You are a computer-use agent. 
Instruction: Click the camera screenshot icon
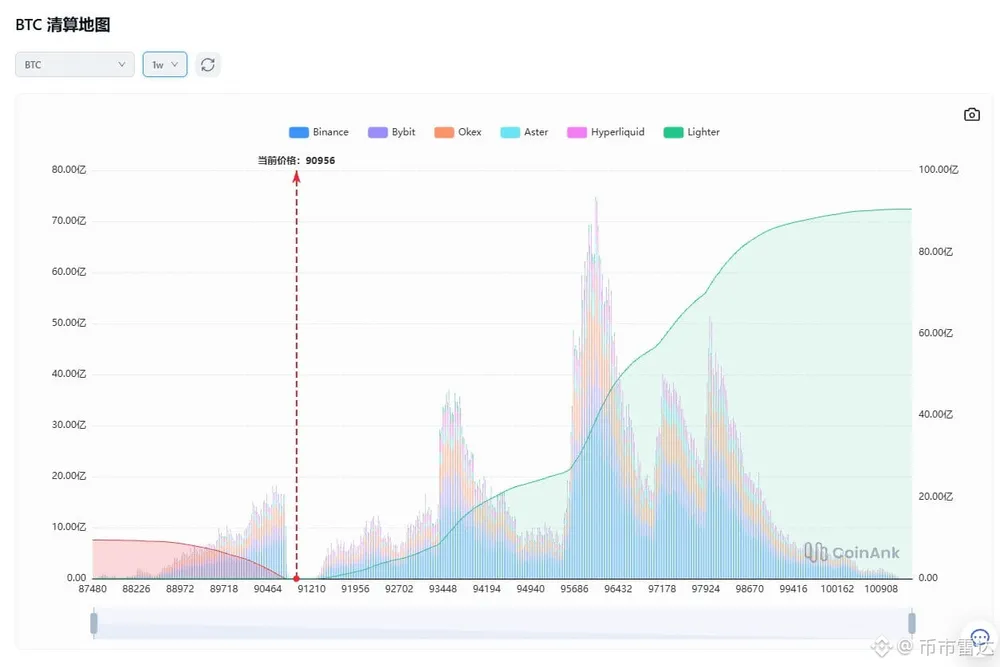point(971,114)
